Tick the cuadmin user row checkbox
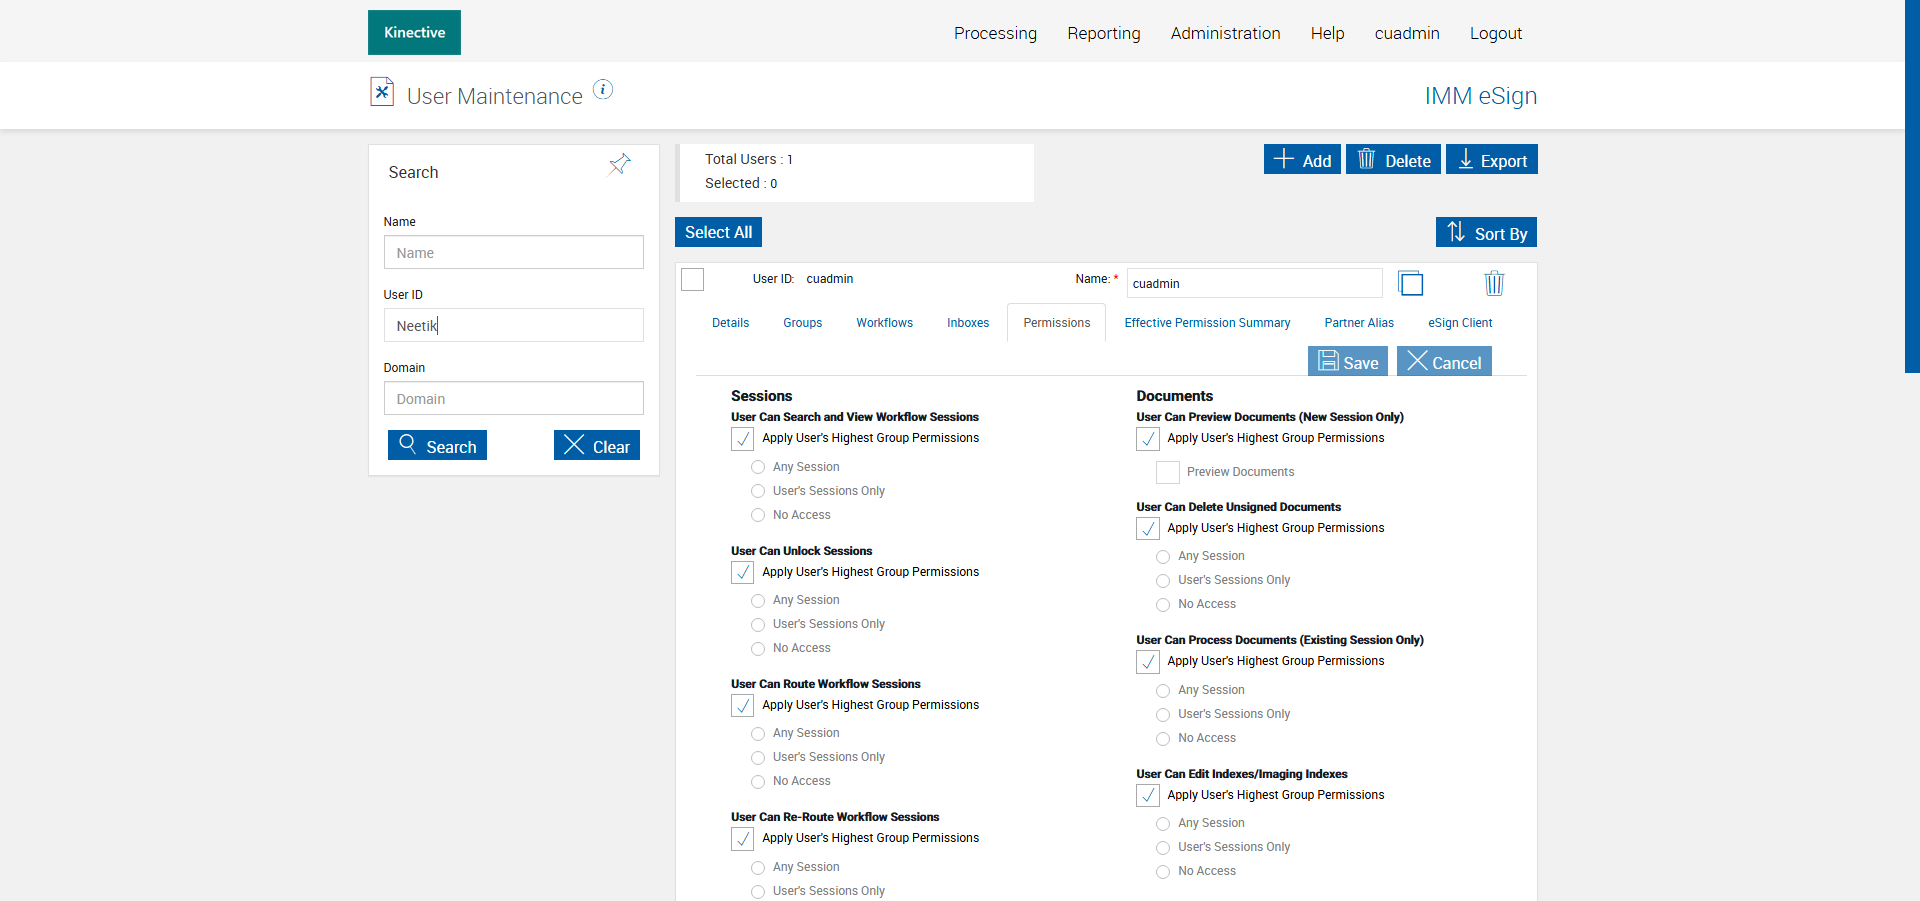 point(692,279)
